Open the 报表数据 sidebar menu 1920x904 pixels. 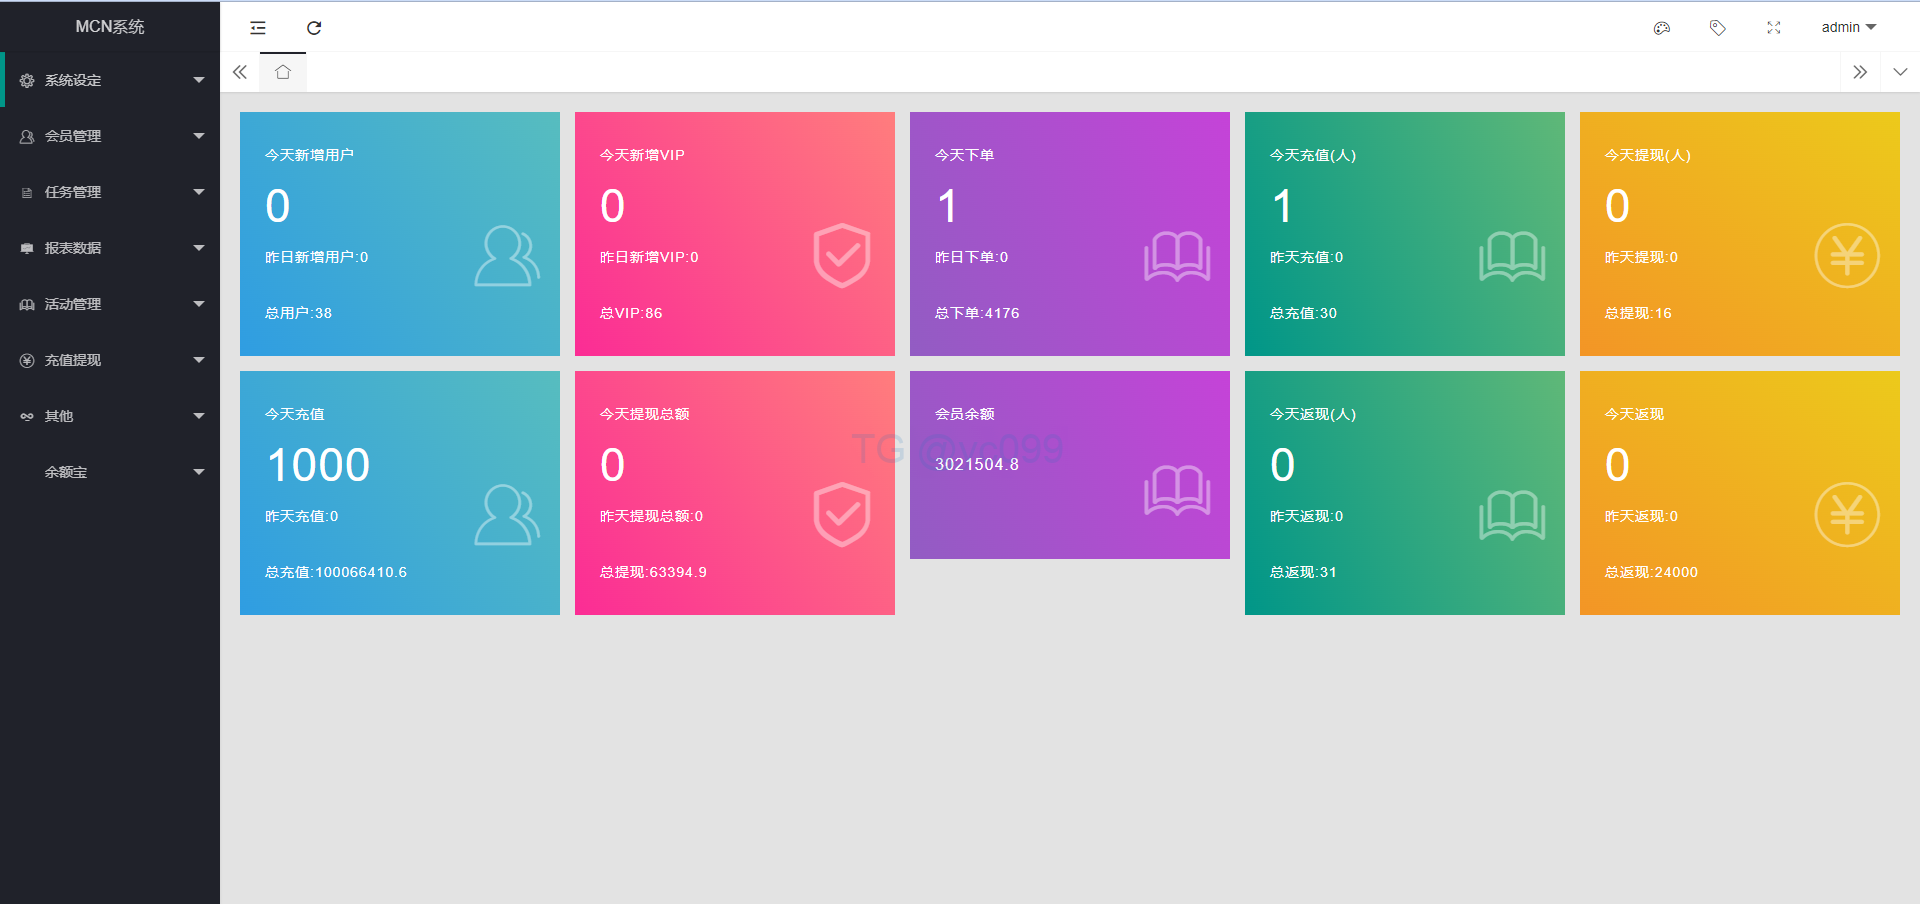click(110, 248)
